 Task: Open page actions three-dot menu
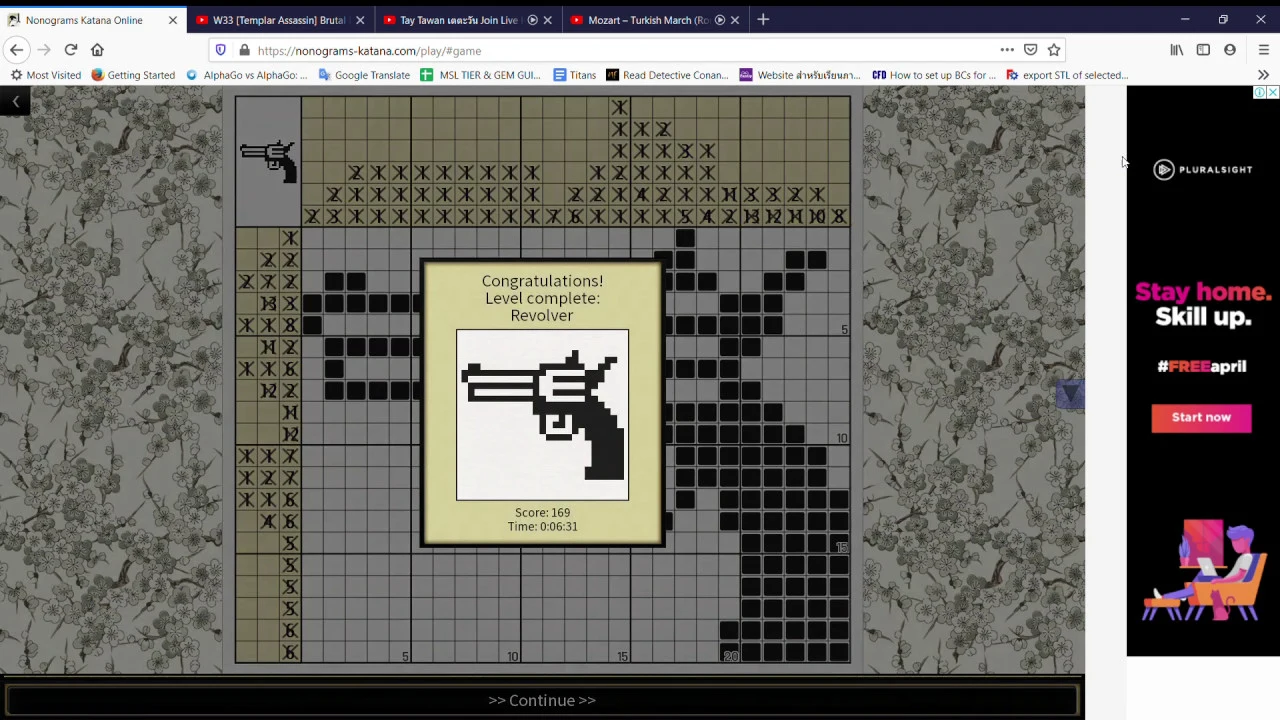coord(1007,50)
